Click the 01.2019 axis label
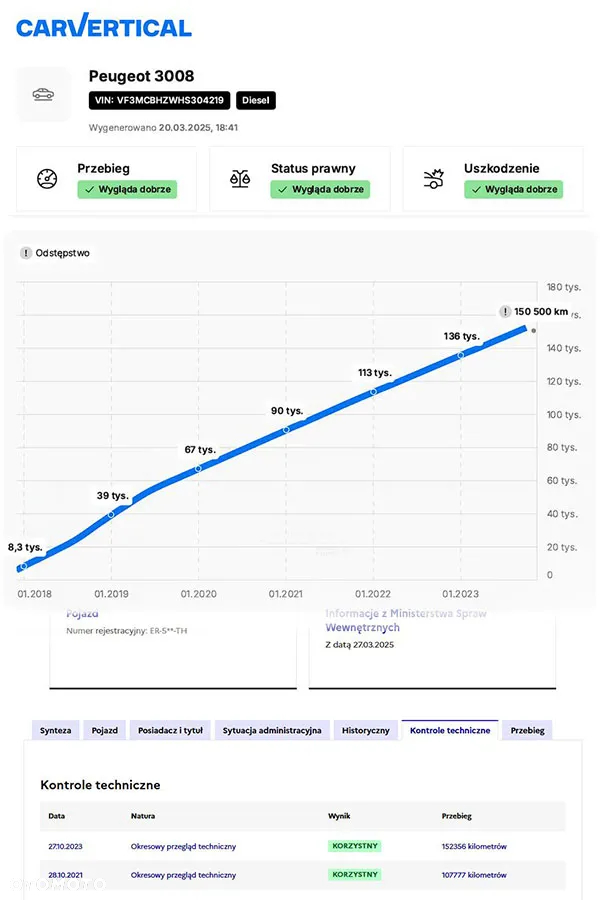The width and height of the screenshot is (600, 900). tap(111, 594)
